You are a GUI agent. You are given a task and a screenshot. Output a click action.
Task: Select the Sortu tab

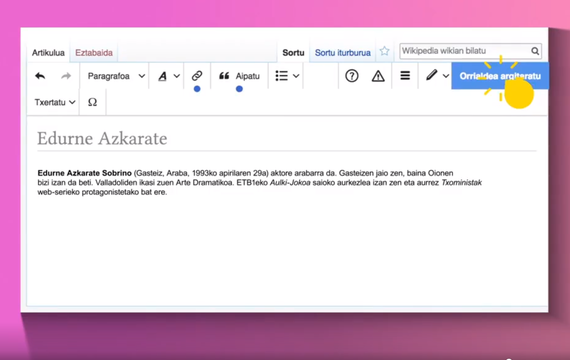coord(293,53)
